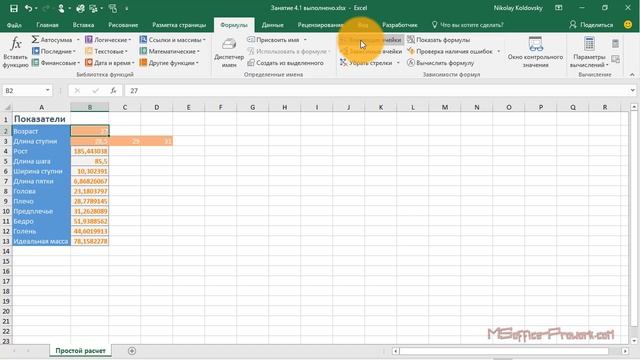Click Зависимые ячейки trace dependents
Screen dimensions: 640x360
[x=371, y=51]
